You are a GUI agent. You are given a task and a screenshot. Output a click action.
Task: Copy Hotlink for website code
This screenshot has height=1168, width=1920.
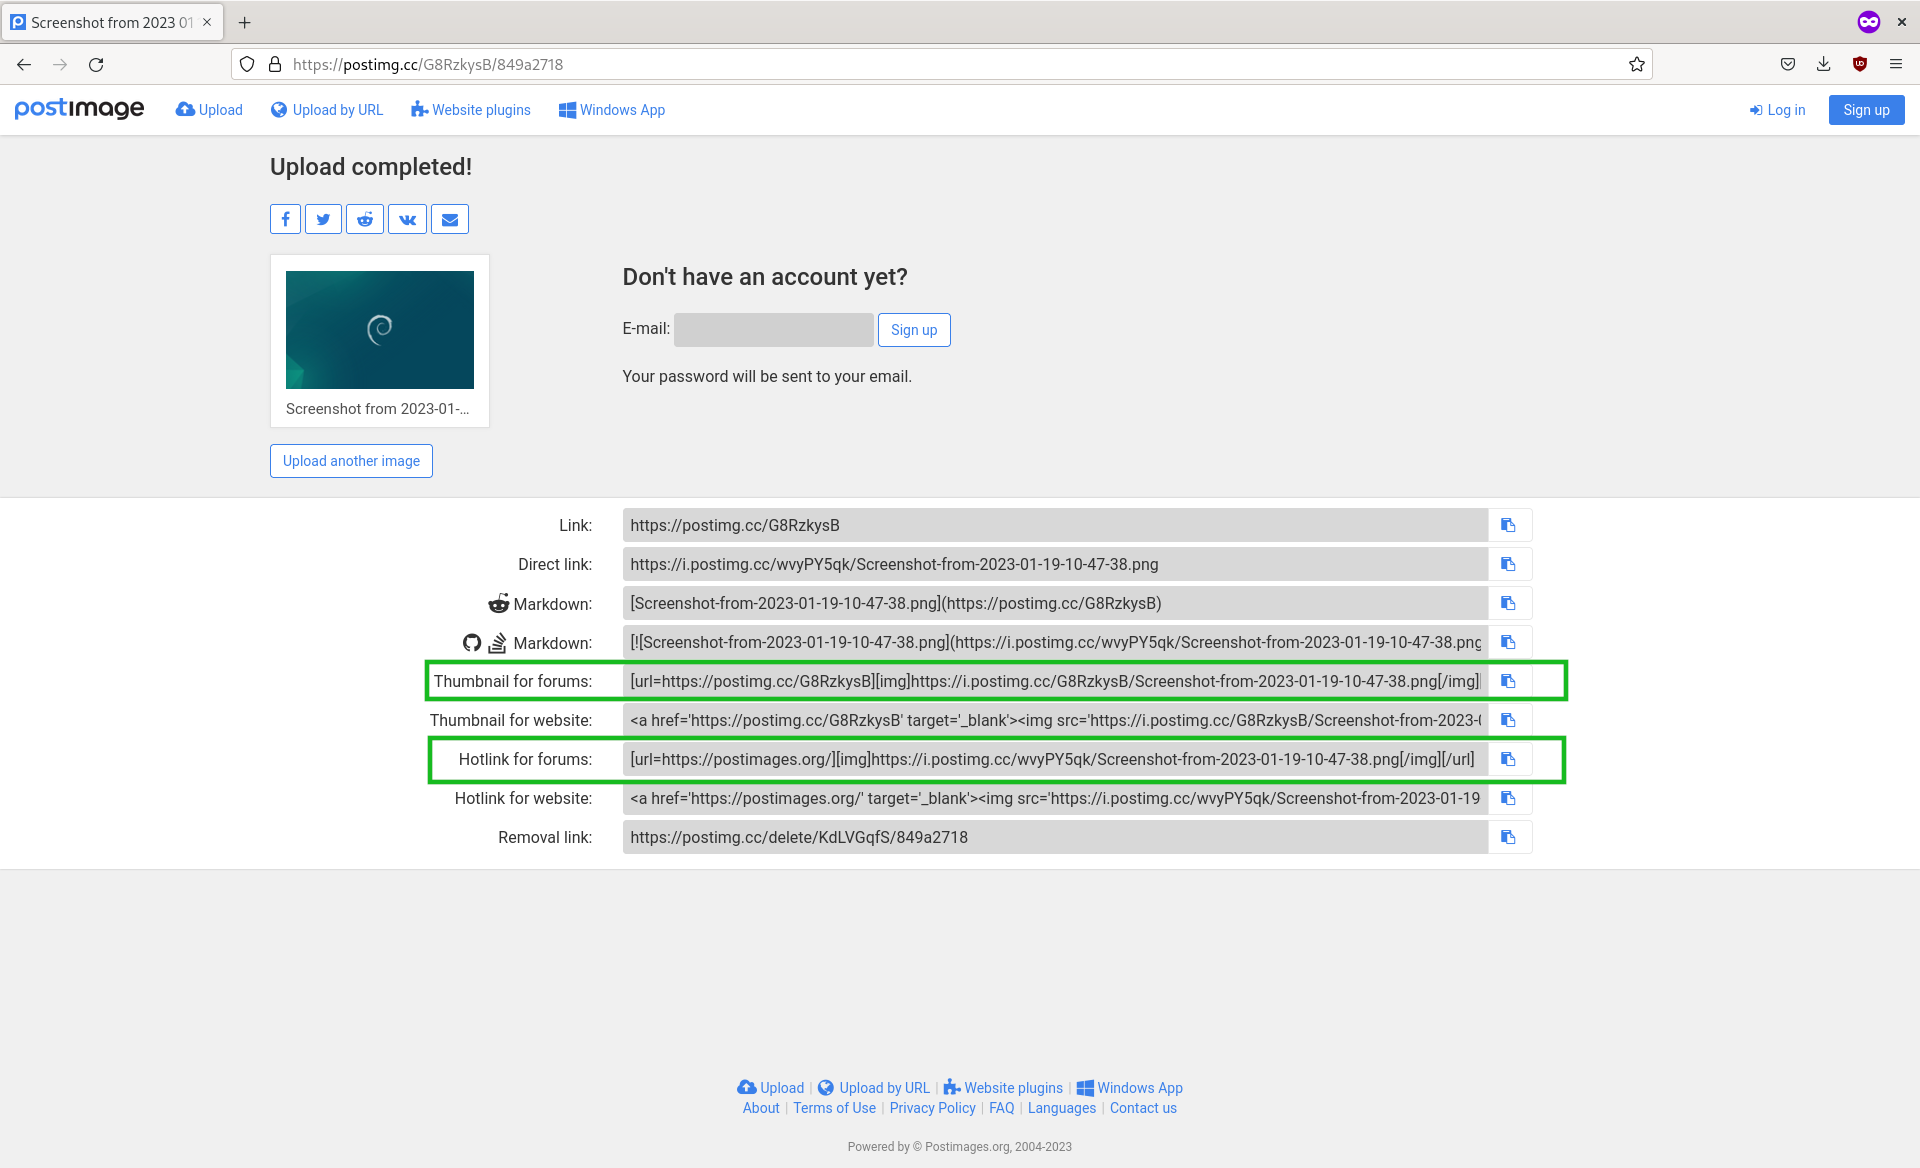[x=1509, y=798]
